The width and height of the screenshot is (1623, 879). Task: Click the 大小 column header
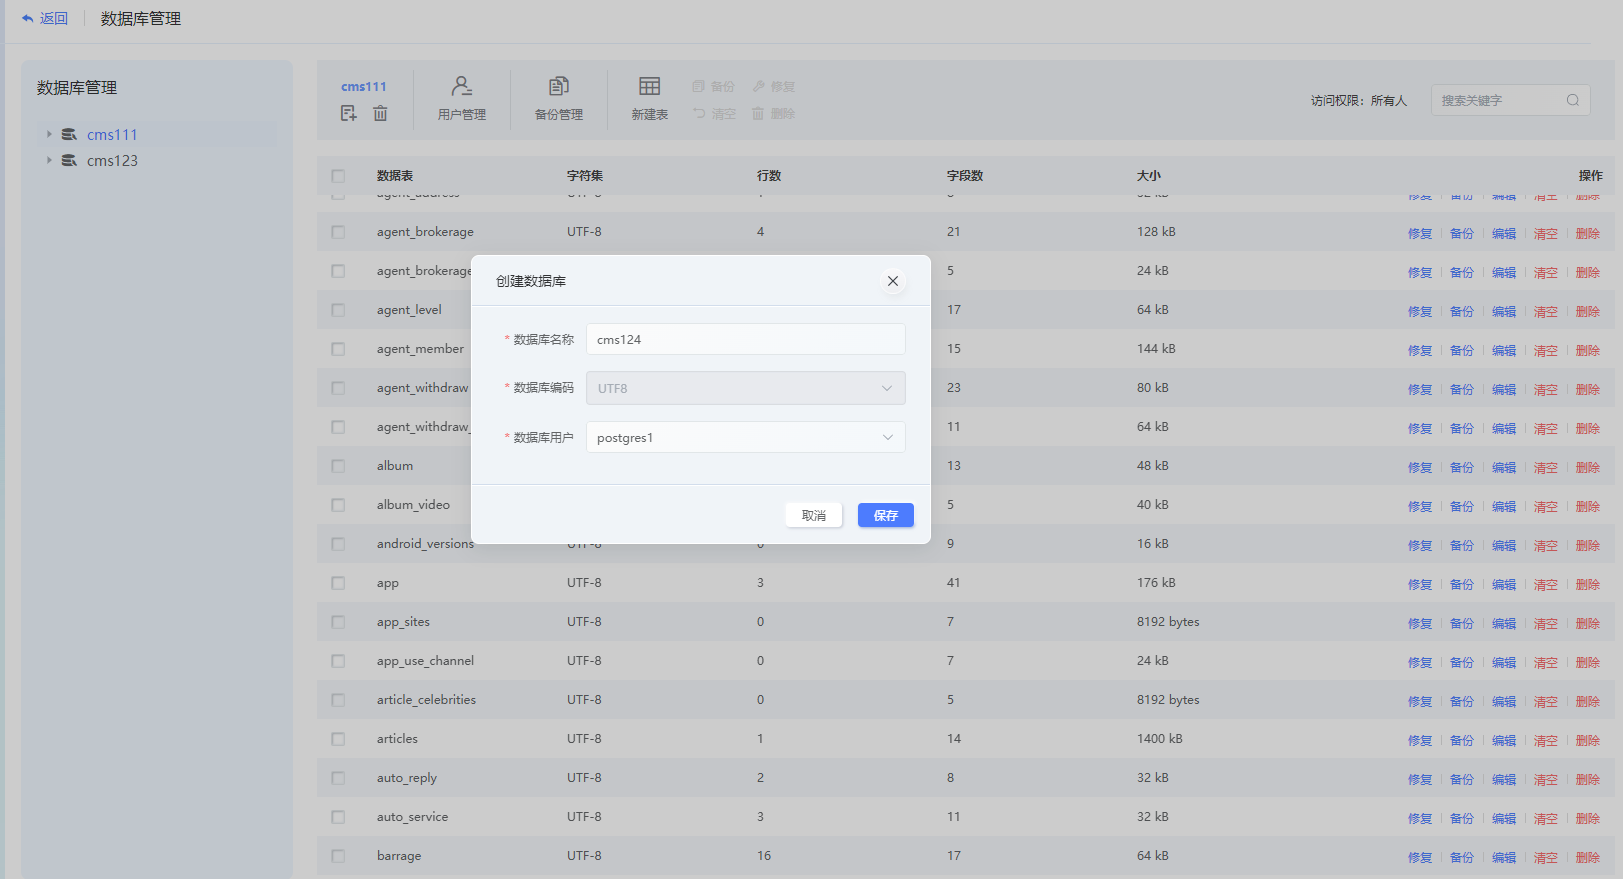[x=1149, y=175]
